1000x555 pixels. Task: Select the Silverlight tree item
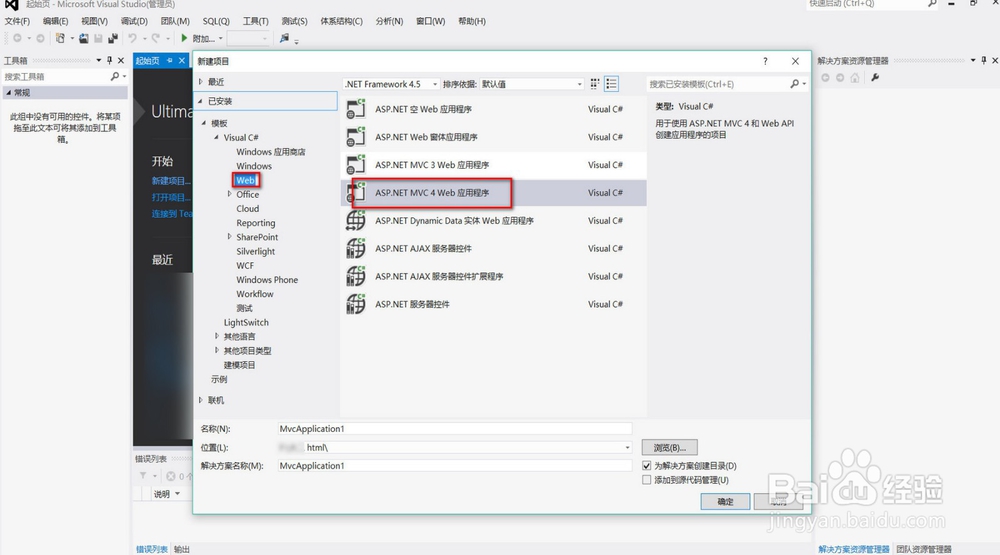tap(255, 251)
